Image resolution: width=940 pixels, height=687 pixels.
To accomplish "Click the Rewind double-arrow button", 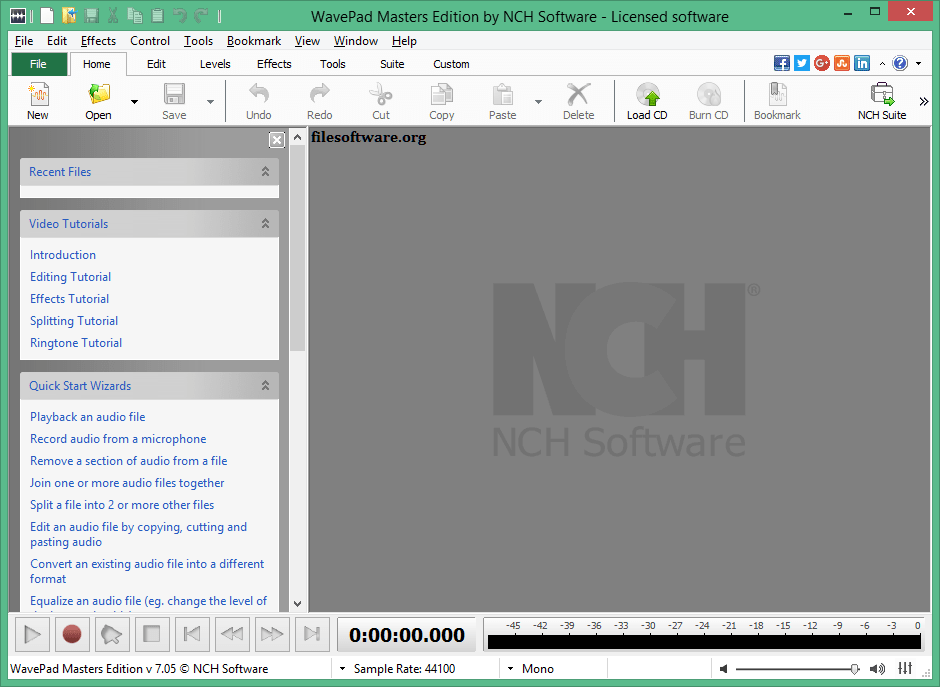I will click(232, 634).
